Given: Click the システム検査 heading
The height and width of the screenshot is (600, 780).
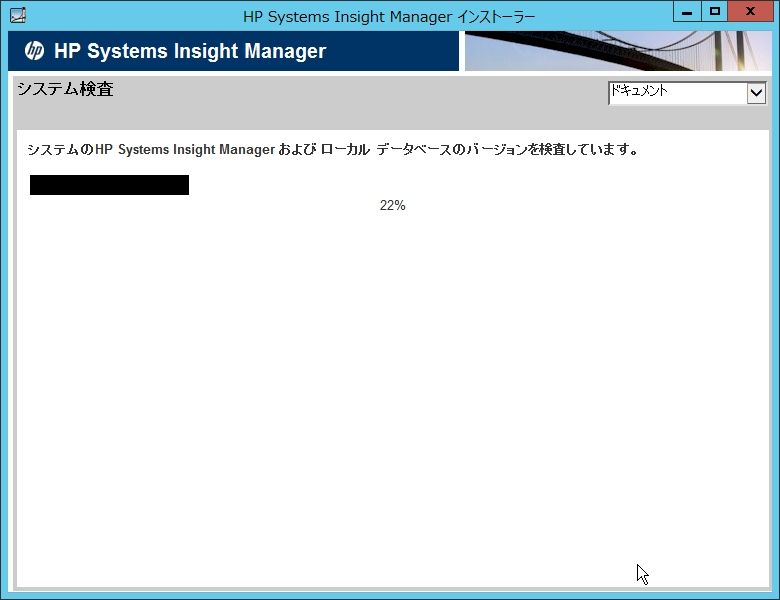Looking at the screenshot, I should (65, 89).
